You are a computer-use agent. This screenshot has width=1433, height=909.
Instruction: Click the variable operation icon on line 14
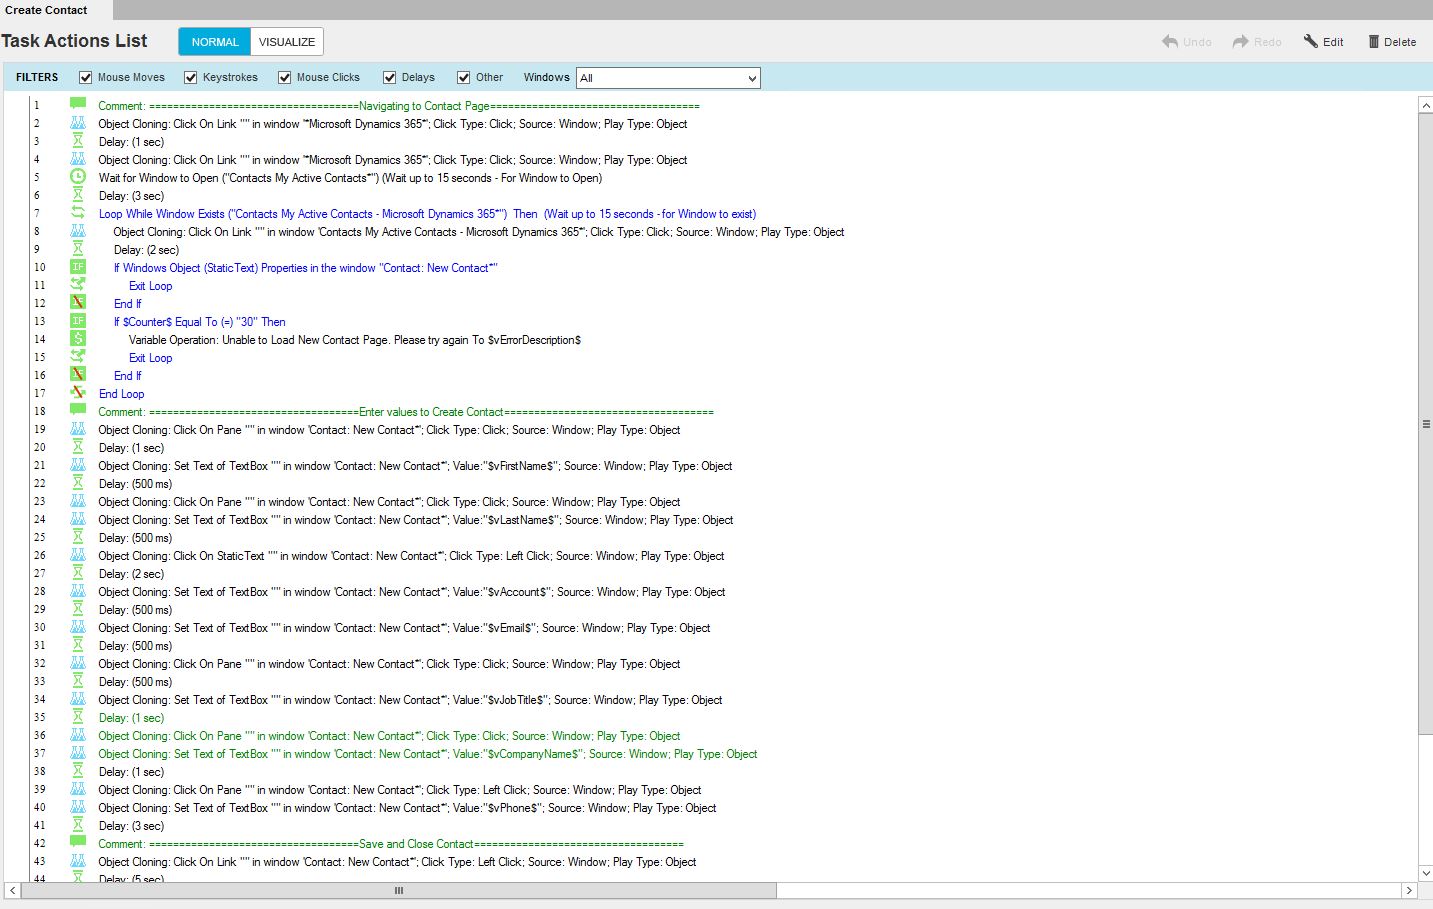coord(78,339)
